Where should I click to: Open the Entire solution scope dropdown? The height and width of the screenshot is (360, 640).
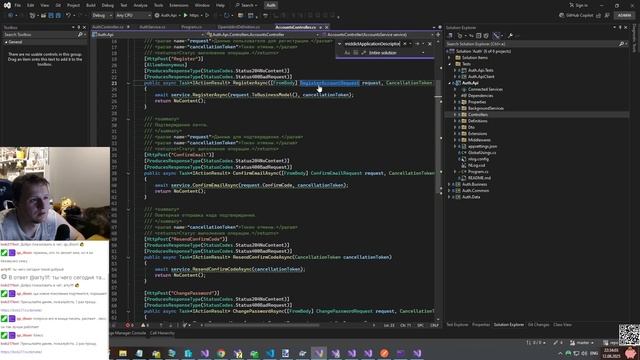[x=396, y=53]
